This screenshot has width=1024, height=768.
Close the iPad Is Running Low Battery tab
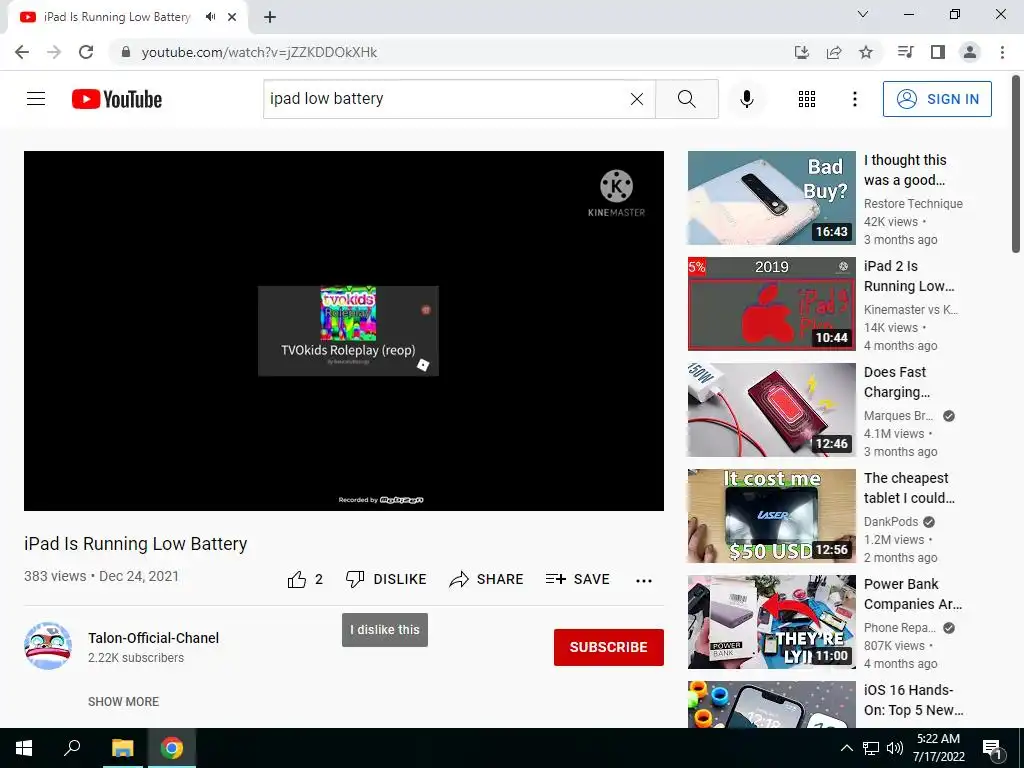(232, 17)
